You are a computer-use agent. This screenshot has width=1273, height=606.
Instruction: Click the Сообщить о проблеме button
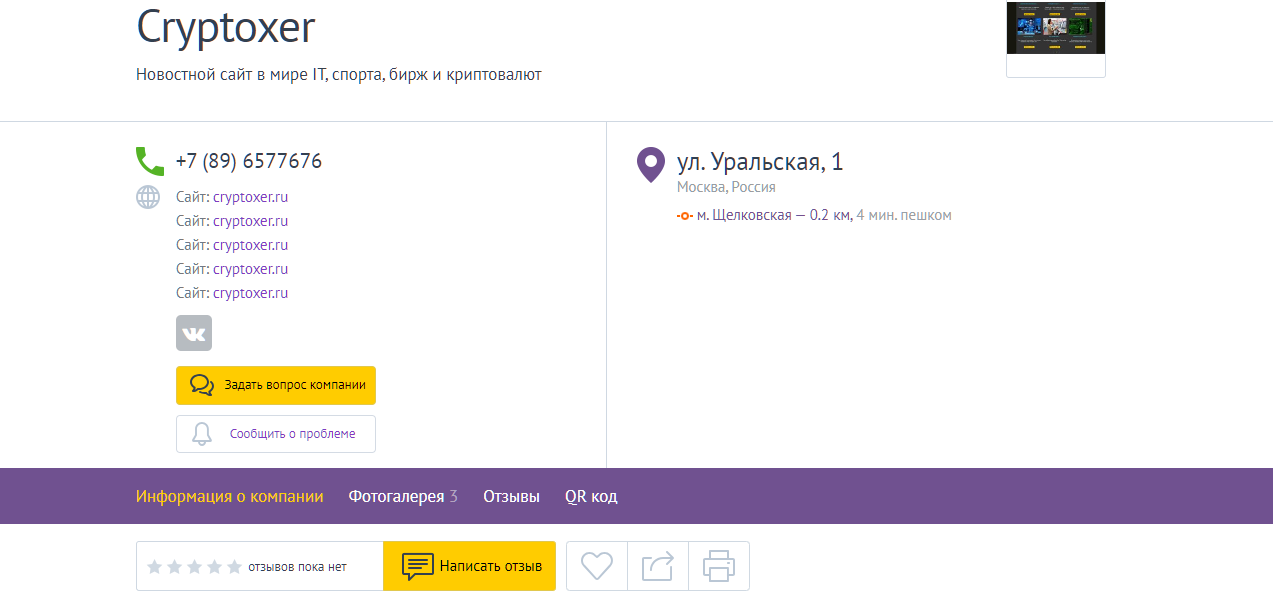(x=275, y=433)
